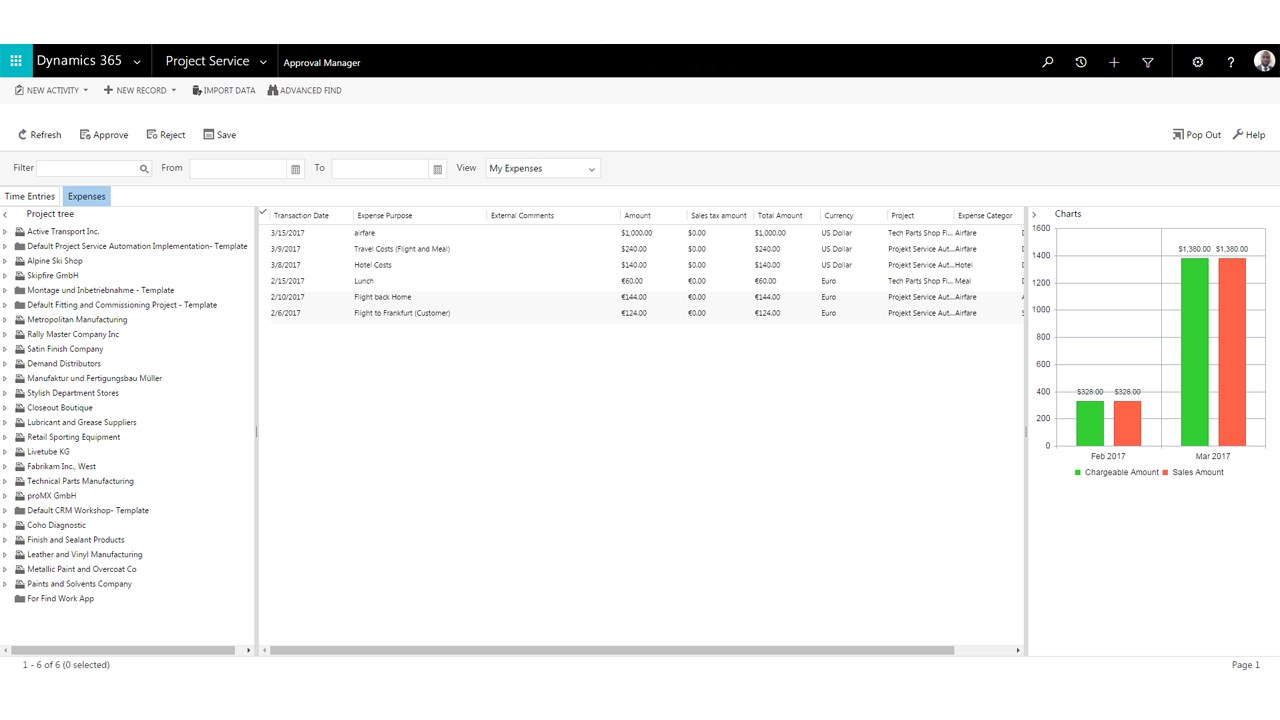Click Refresh in the approval toolbar
The width and height of the screenshot is (1280, 720).
coord(39,135)
